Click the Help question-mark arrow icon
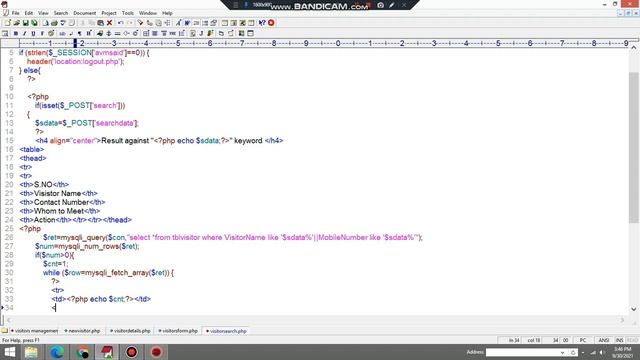 tap(262, 23)
